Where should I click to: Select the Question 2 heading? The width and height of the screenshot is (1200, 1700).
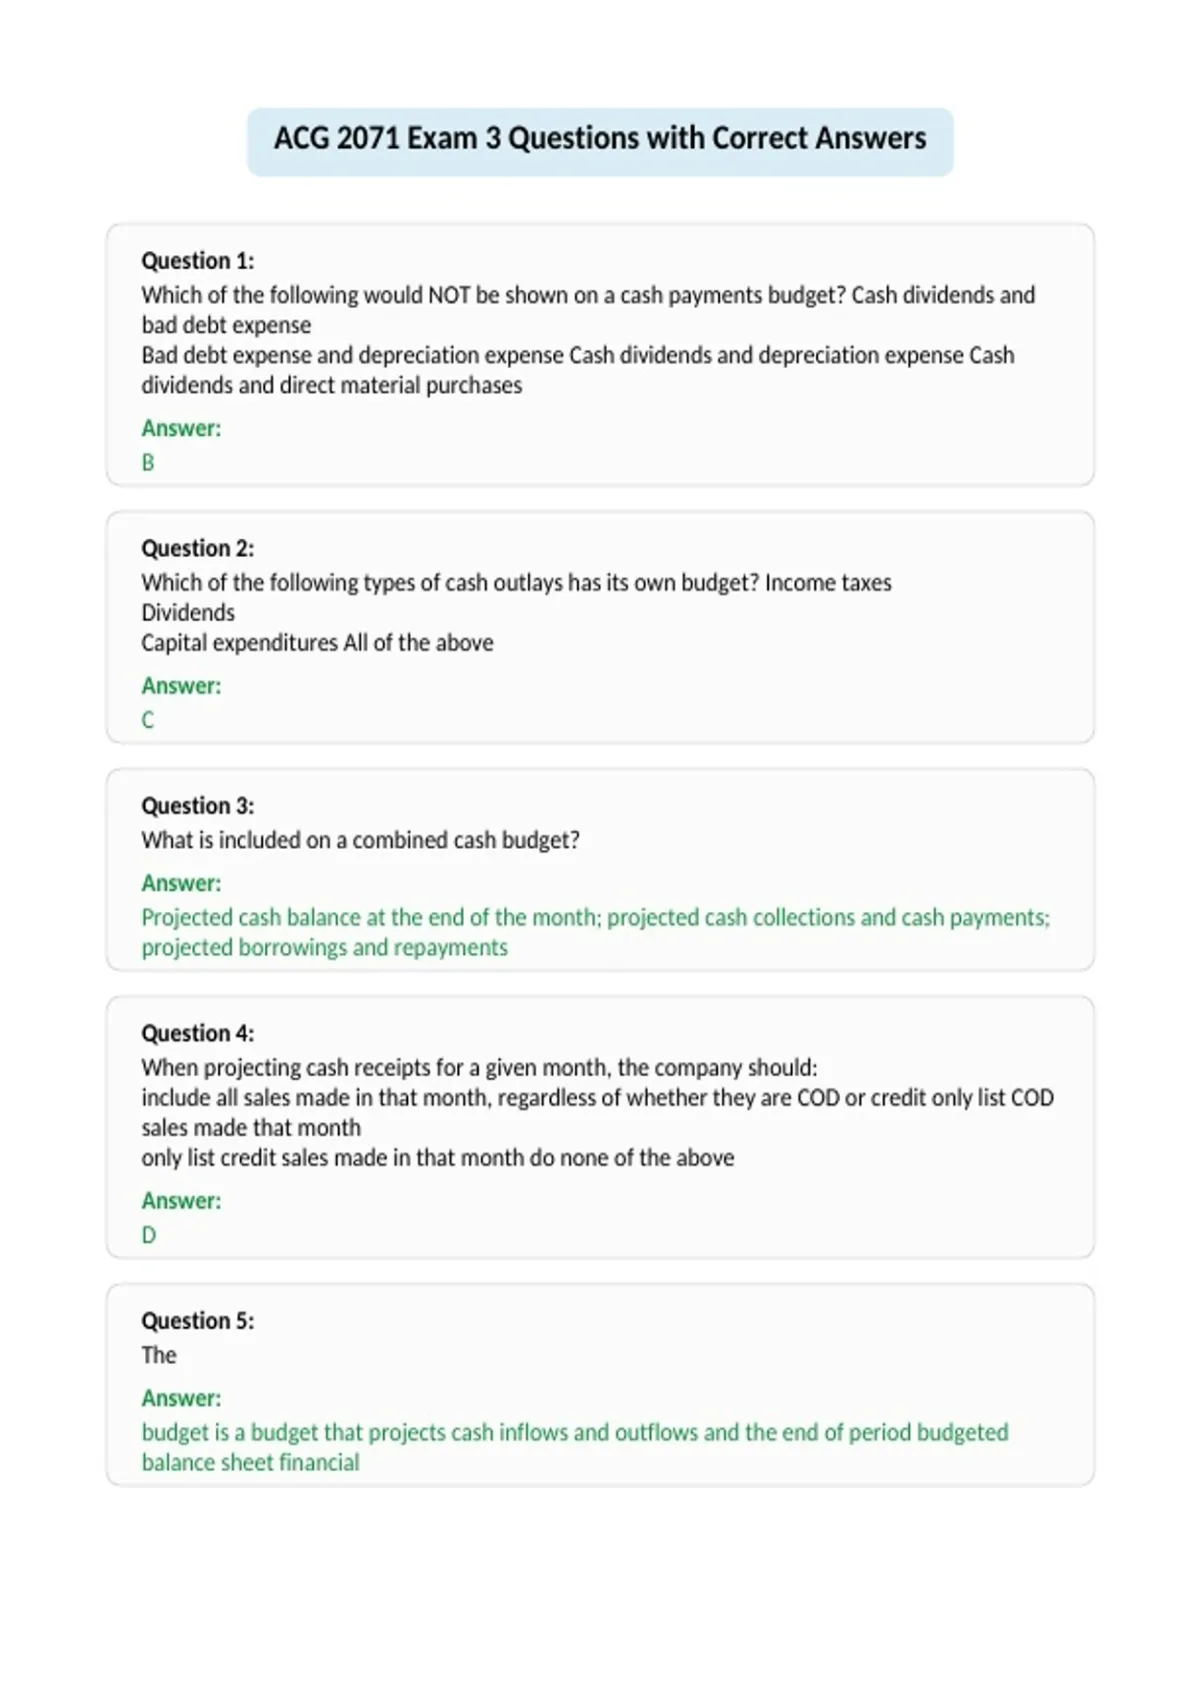(x=198, y=548)
